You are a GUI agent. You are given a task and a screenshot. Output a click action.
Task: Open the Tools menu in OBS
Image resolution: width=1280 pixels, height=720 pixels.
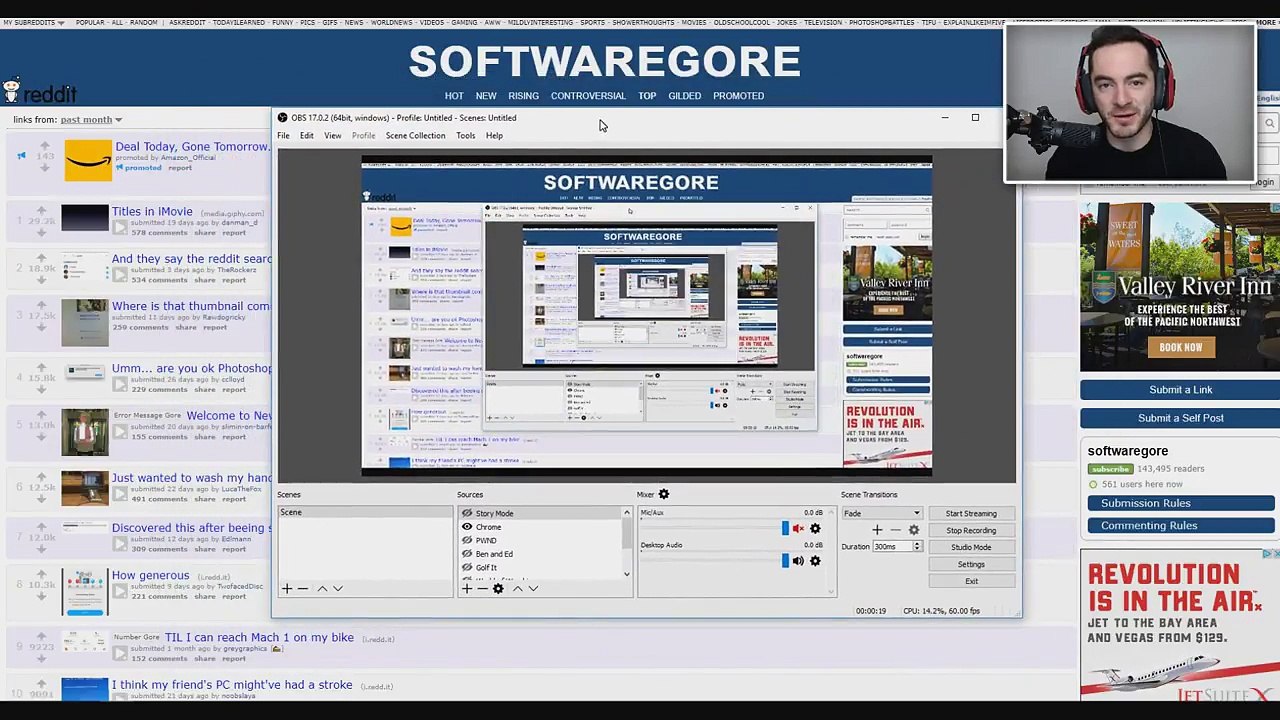click(465, 136)
